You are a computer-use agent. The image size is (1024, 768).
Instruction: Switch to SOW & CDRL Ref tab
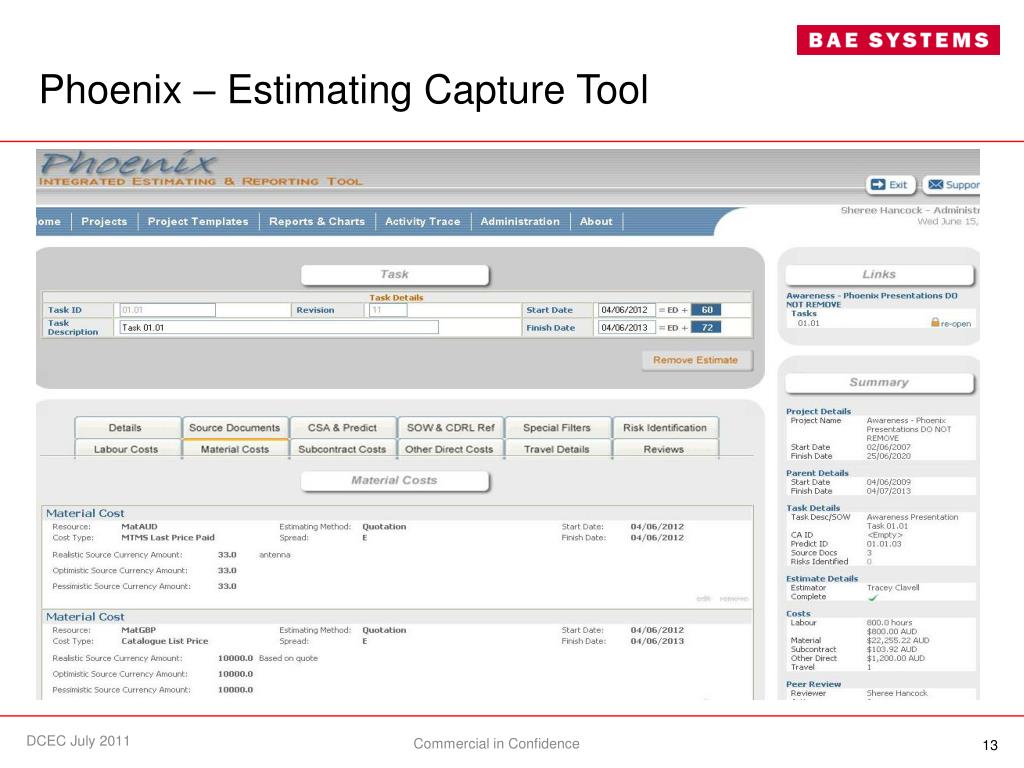coord(451,428)
